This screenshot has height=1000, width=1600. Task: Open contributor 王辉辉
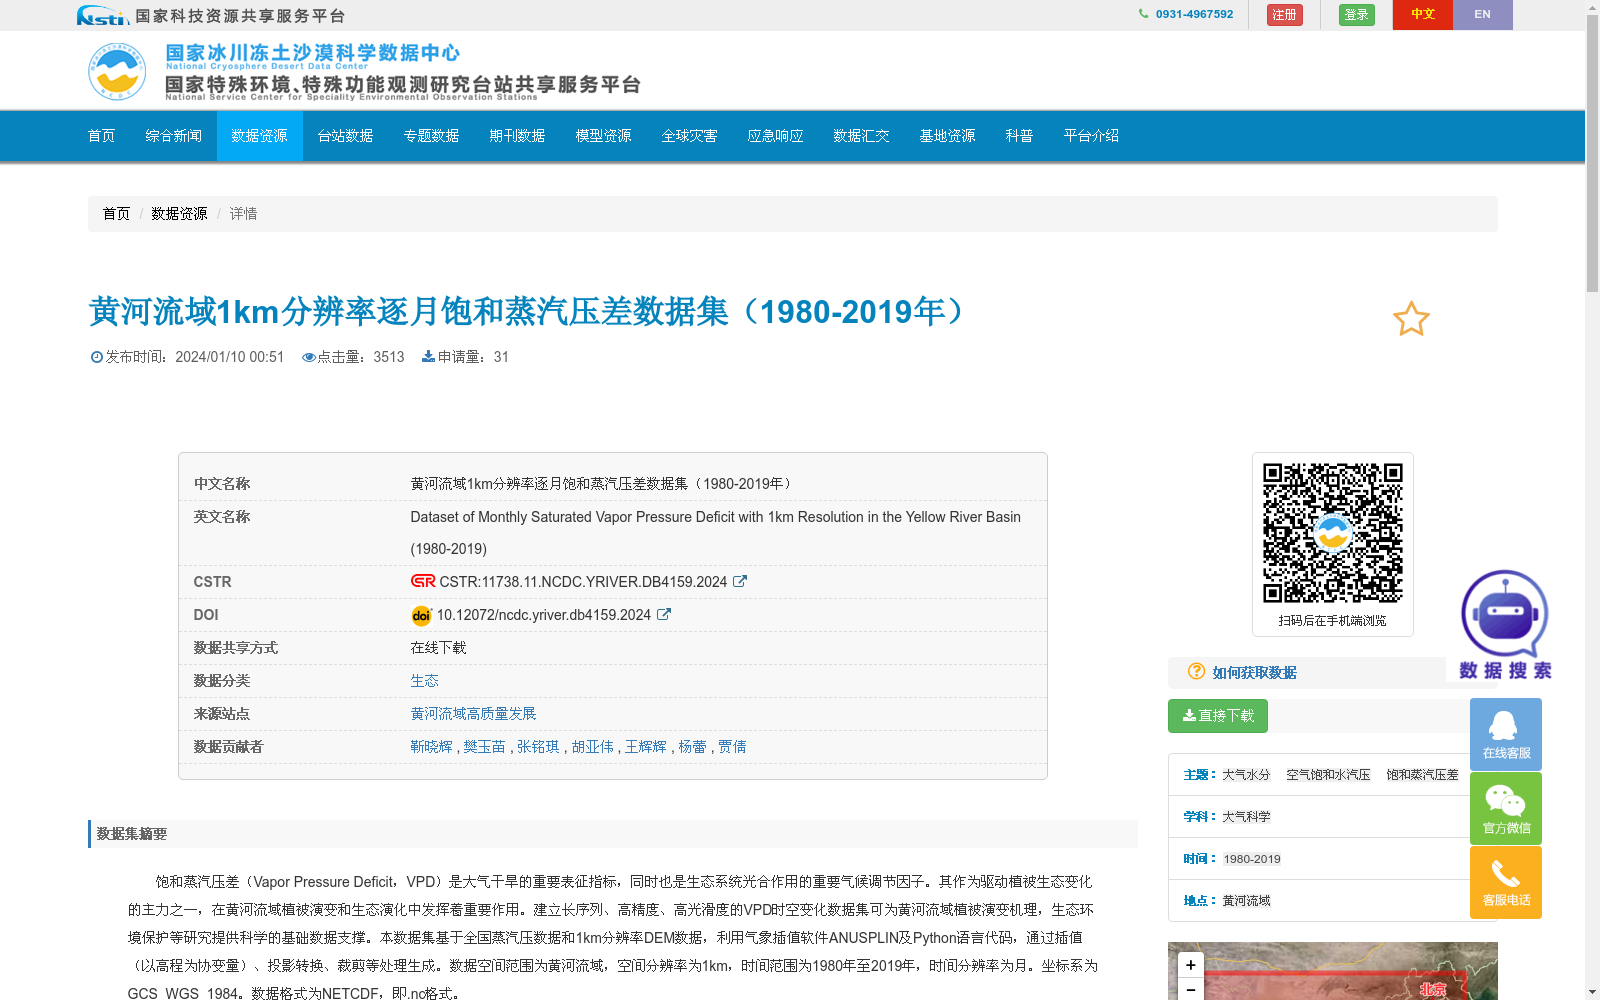pos(646,747)
